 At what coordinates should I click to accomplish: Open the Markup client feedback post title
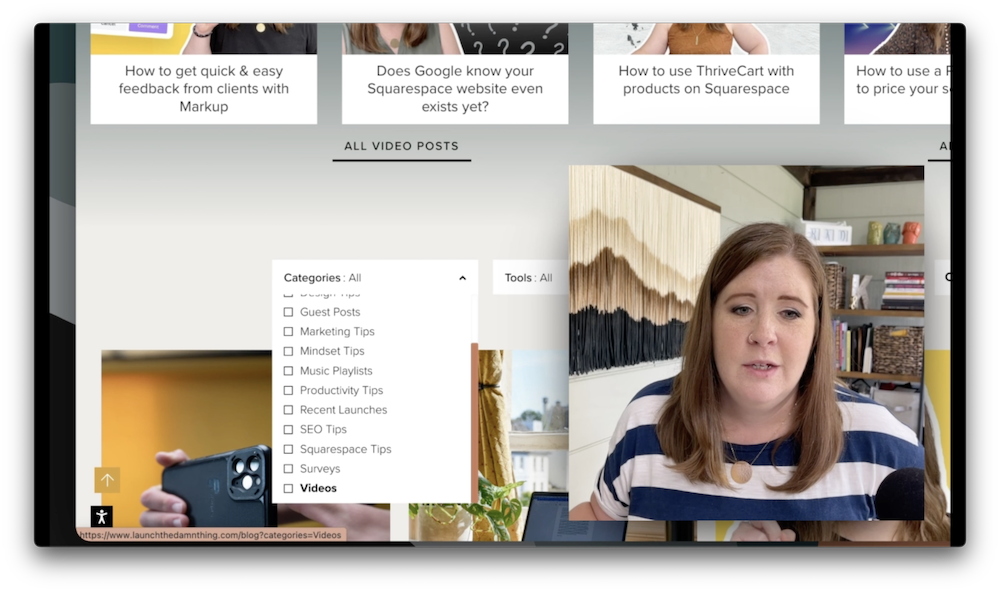pos(203,89)
